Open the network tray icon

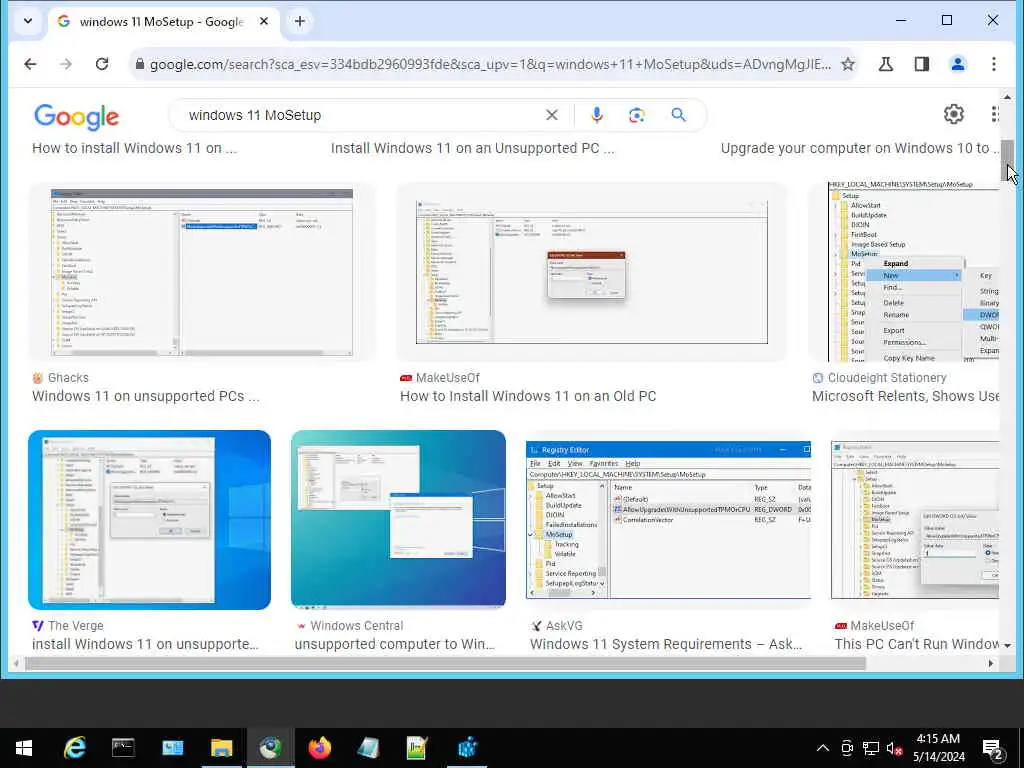click(x=871, y=748)
